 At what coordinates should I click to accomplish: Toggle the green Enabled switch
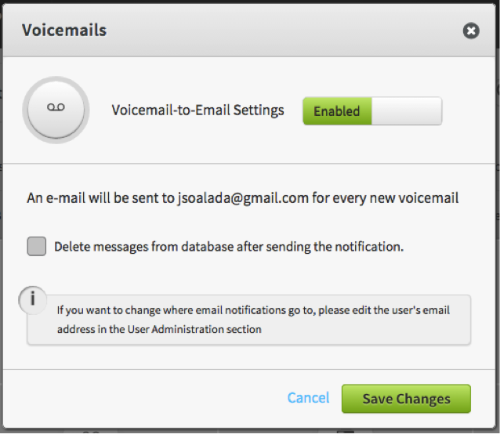tap(372, 111)
